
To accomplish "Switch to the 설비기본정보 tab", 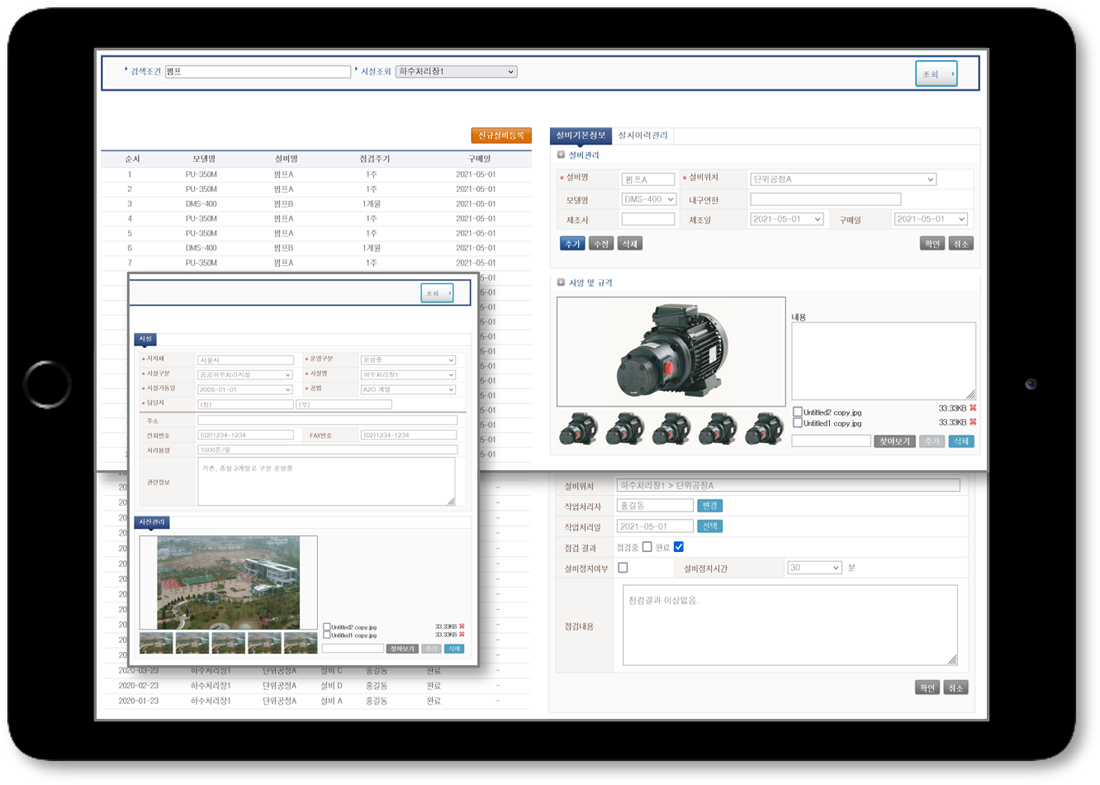I will (580, 135).
